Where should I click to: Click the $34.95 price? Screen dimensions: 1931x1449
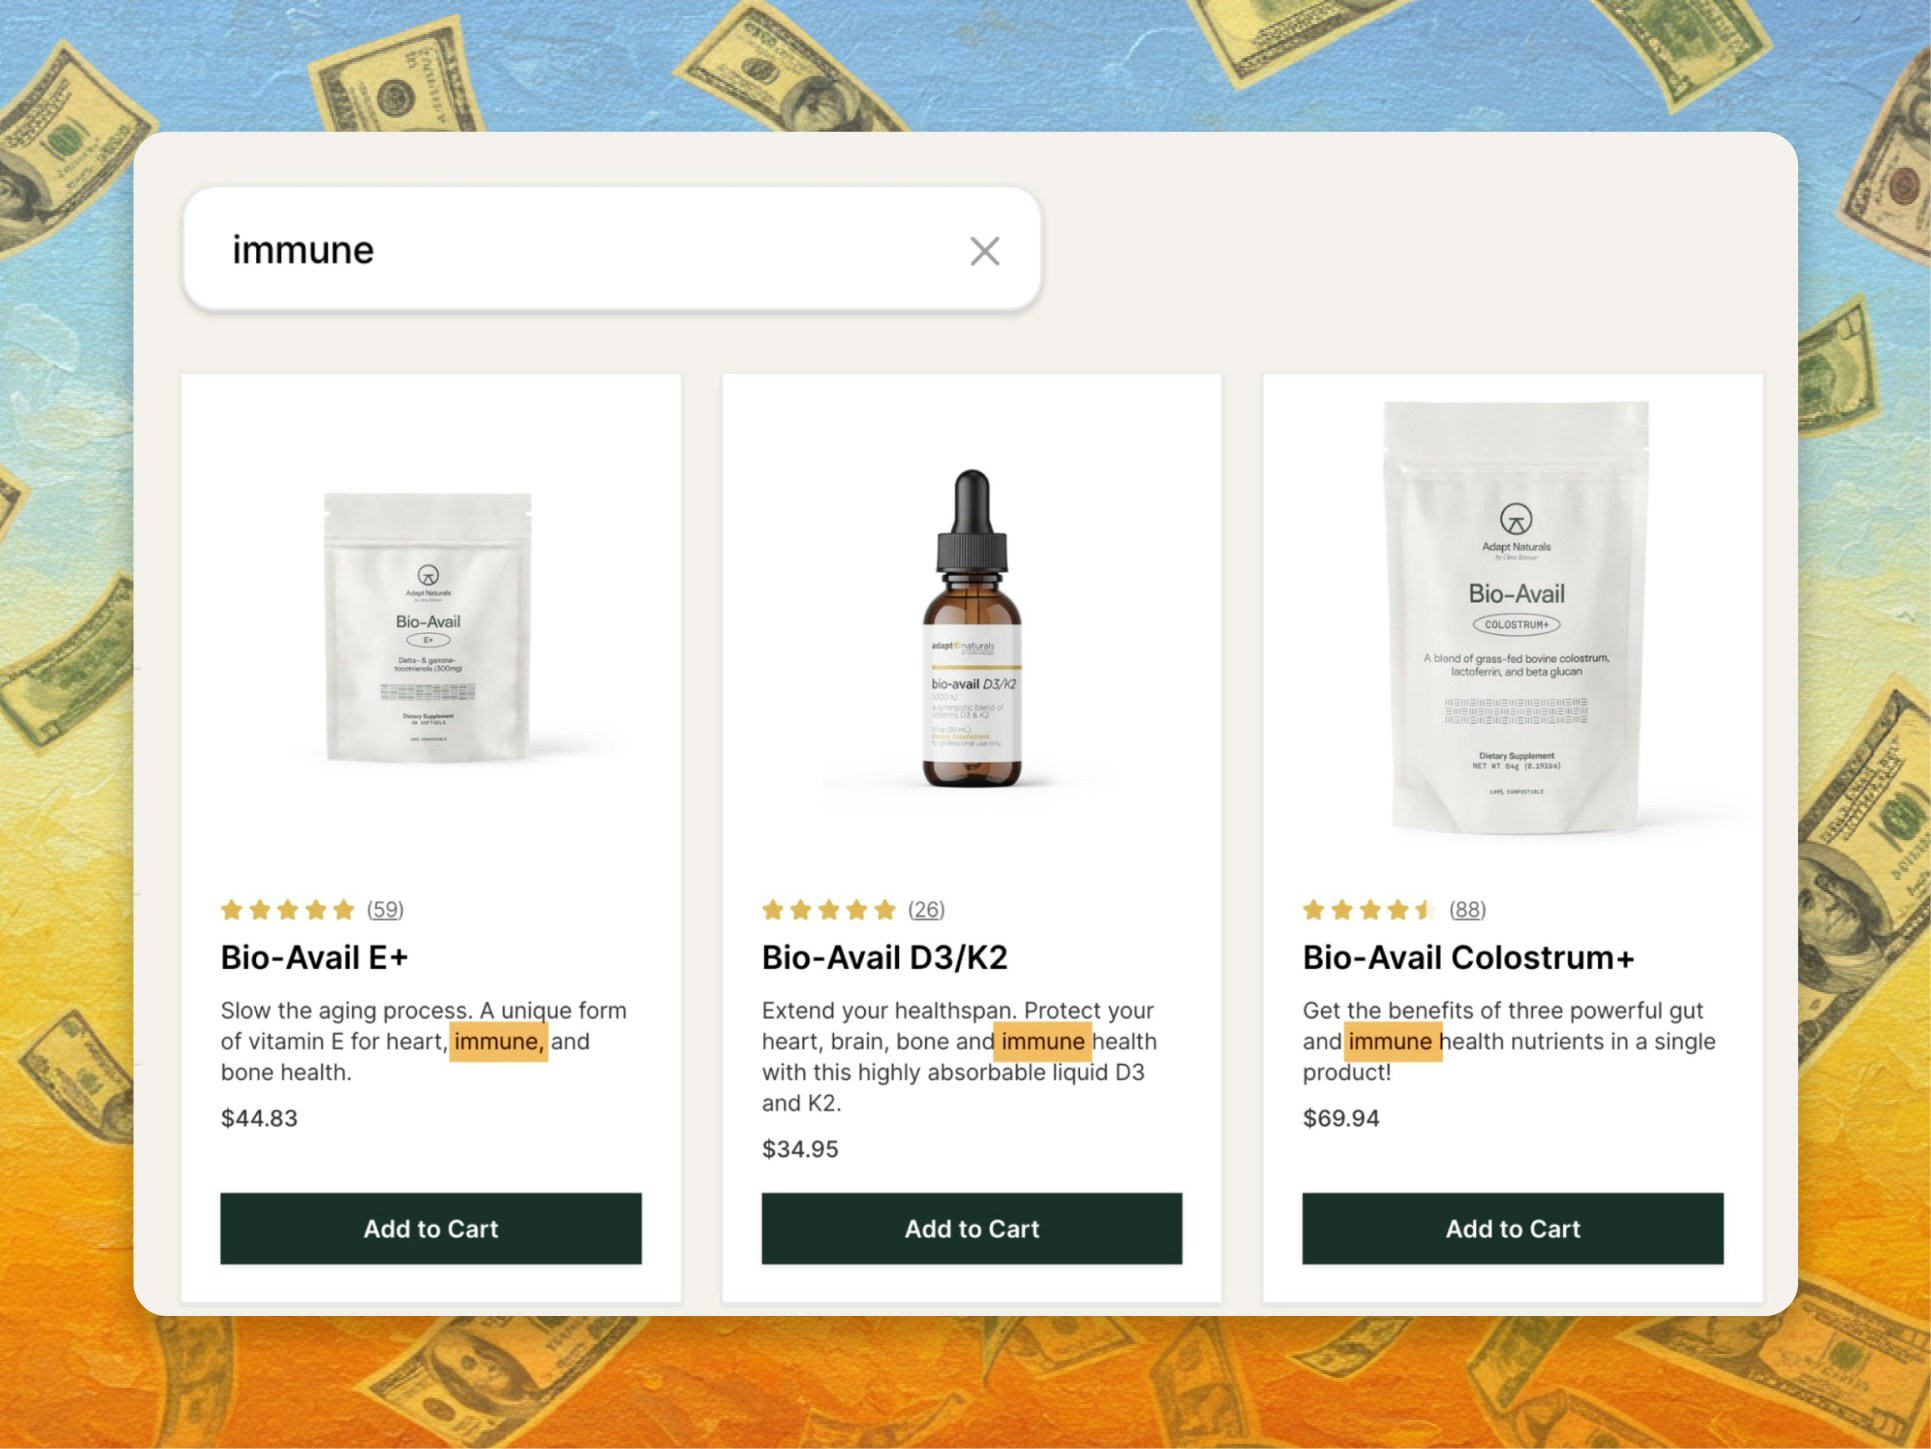[800, 1149]
